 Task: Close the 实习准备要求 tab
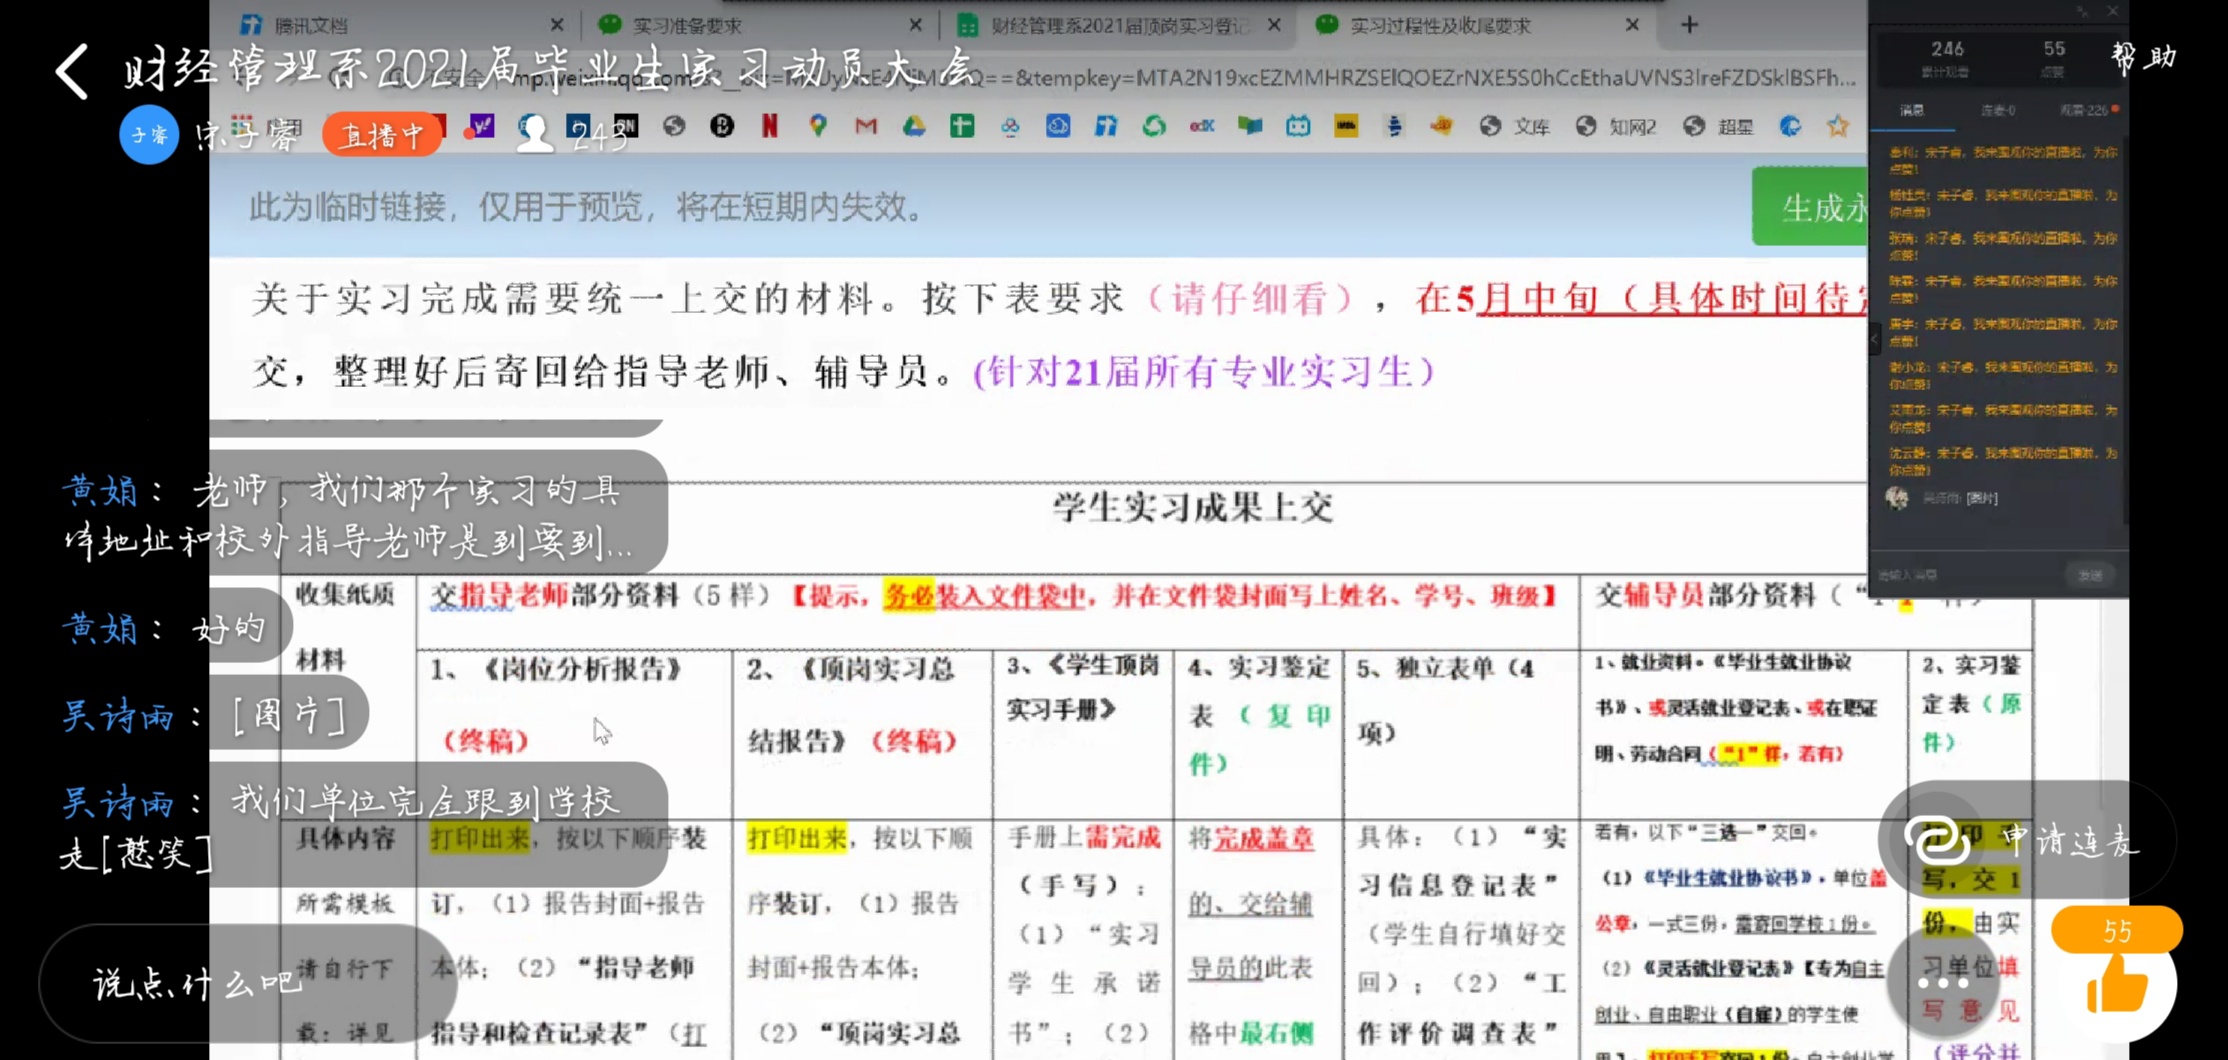pos(915,25)
